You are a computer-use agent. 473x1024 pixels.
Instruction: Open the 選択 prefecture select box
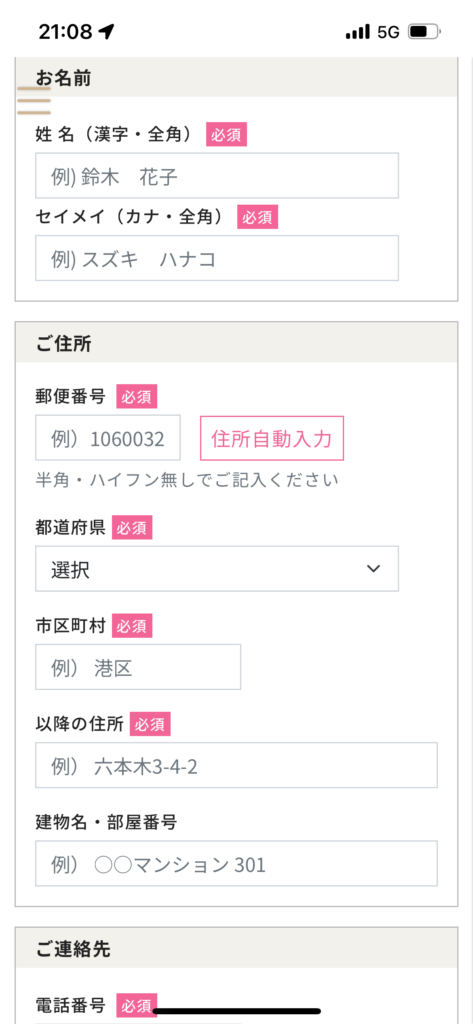pos(217,569)
